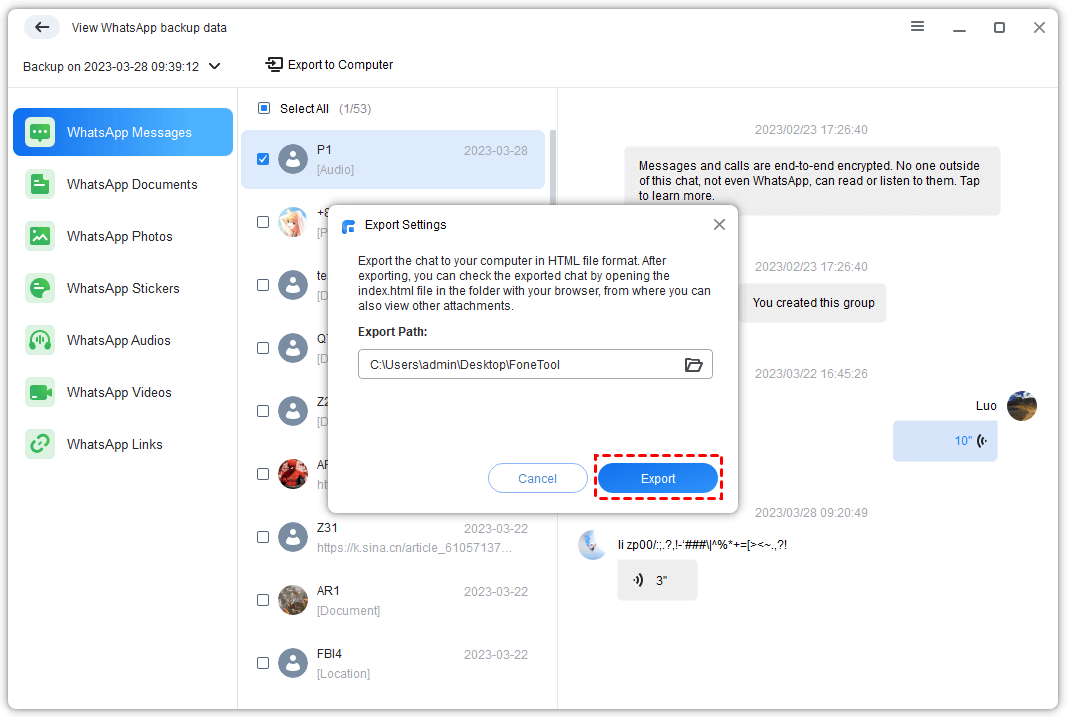Viewport: 1071px width, 717px height.
Task: Browse folder icon in Export Path
Action: tap(693, 365)
